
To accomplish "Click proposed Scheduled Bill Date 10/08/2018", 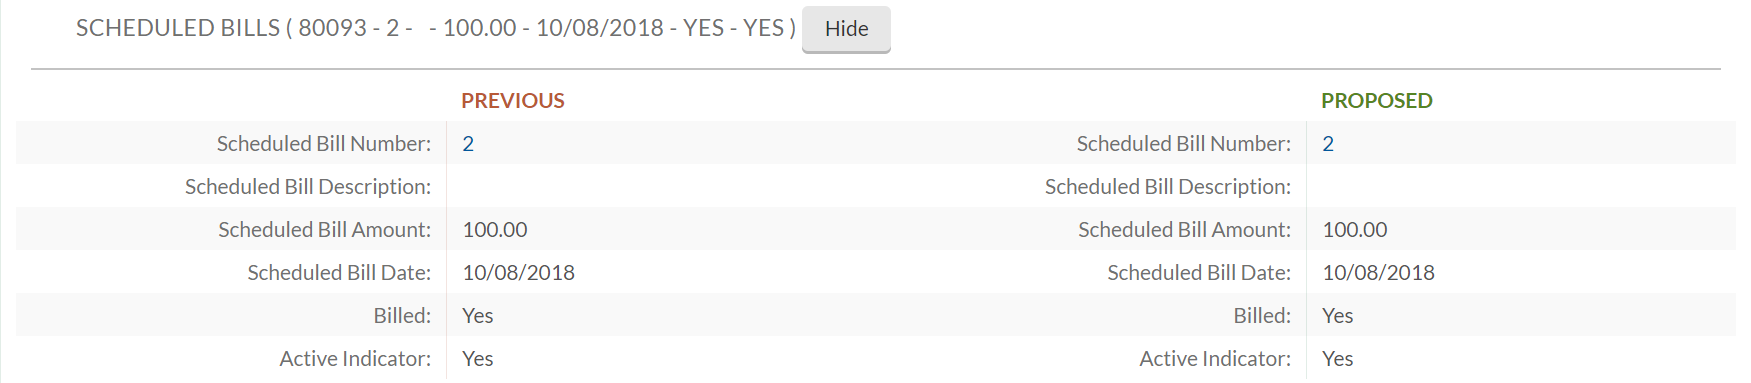I will (1379, 273).
